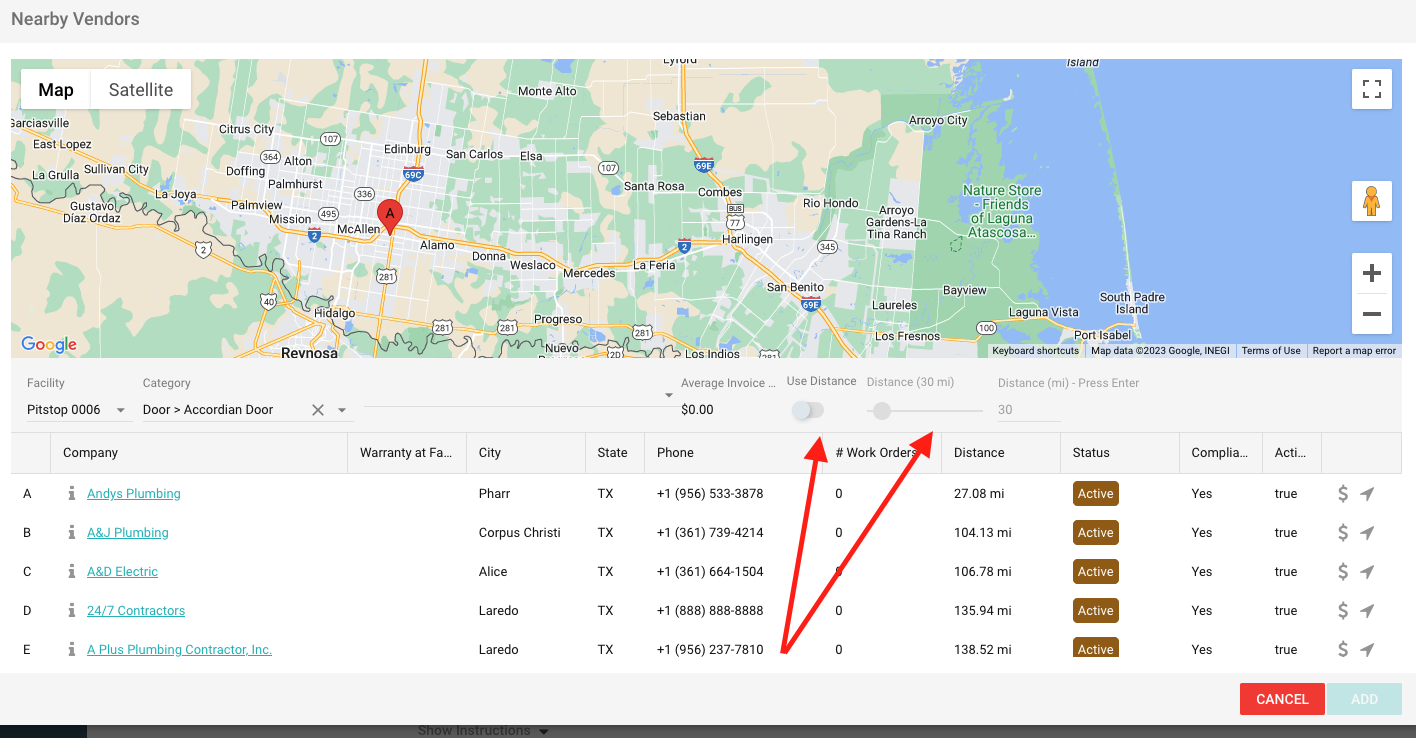Click Active status badge for A&D Electric

(x=1096, y=572)
